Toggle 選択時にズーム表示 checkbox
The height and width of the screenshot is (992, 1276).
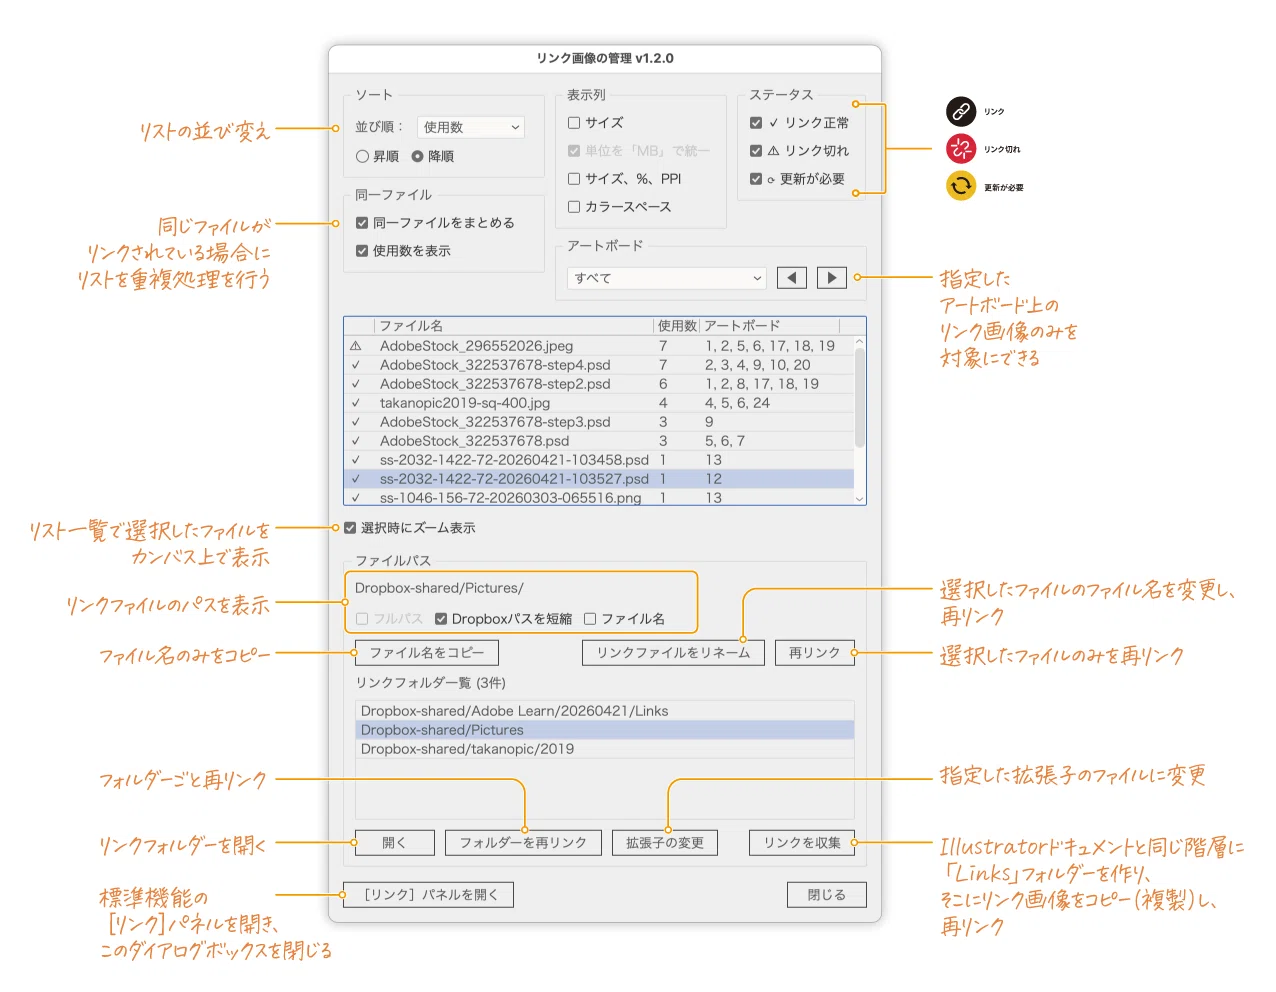pos(350,528)
